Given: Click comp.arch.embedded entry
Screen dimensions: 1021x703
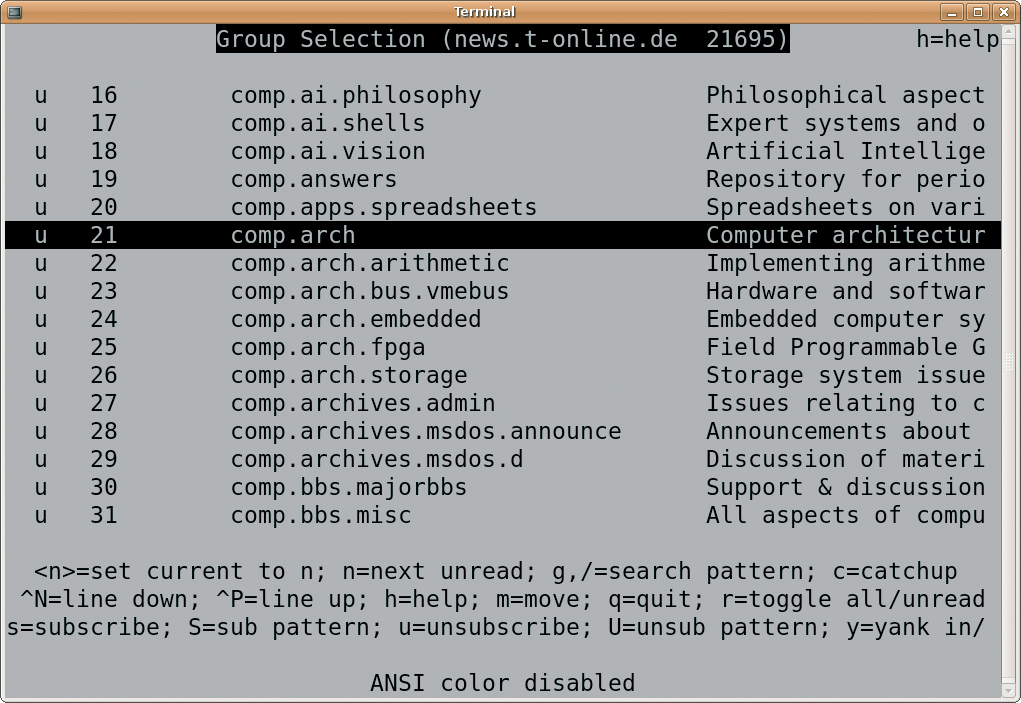Looking at the screenshot, I should (x=356, y=320).
